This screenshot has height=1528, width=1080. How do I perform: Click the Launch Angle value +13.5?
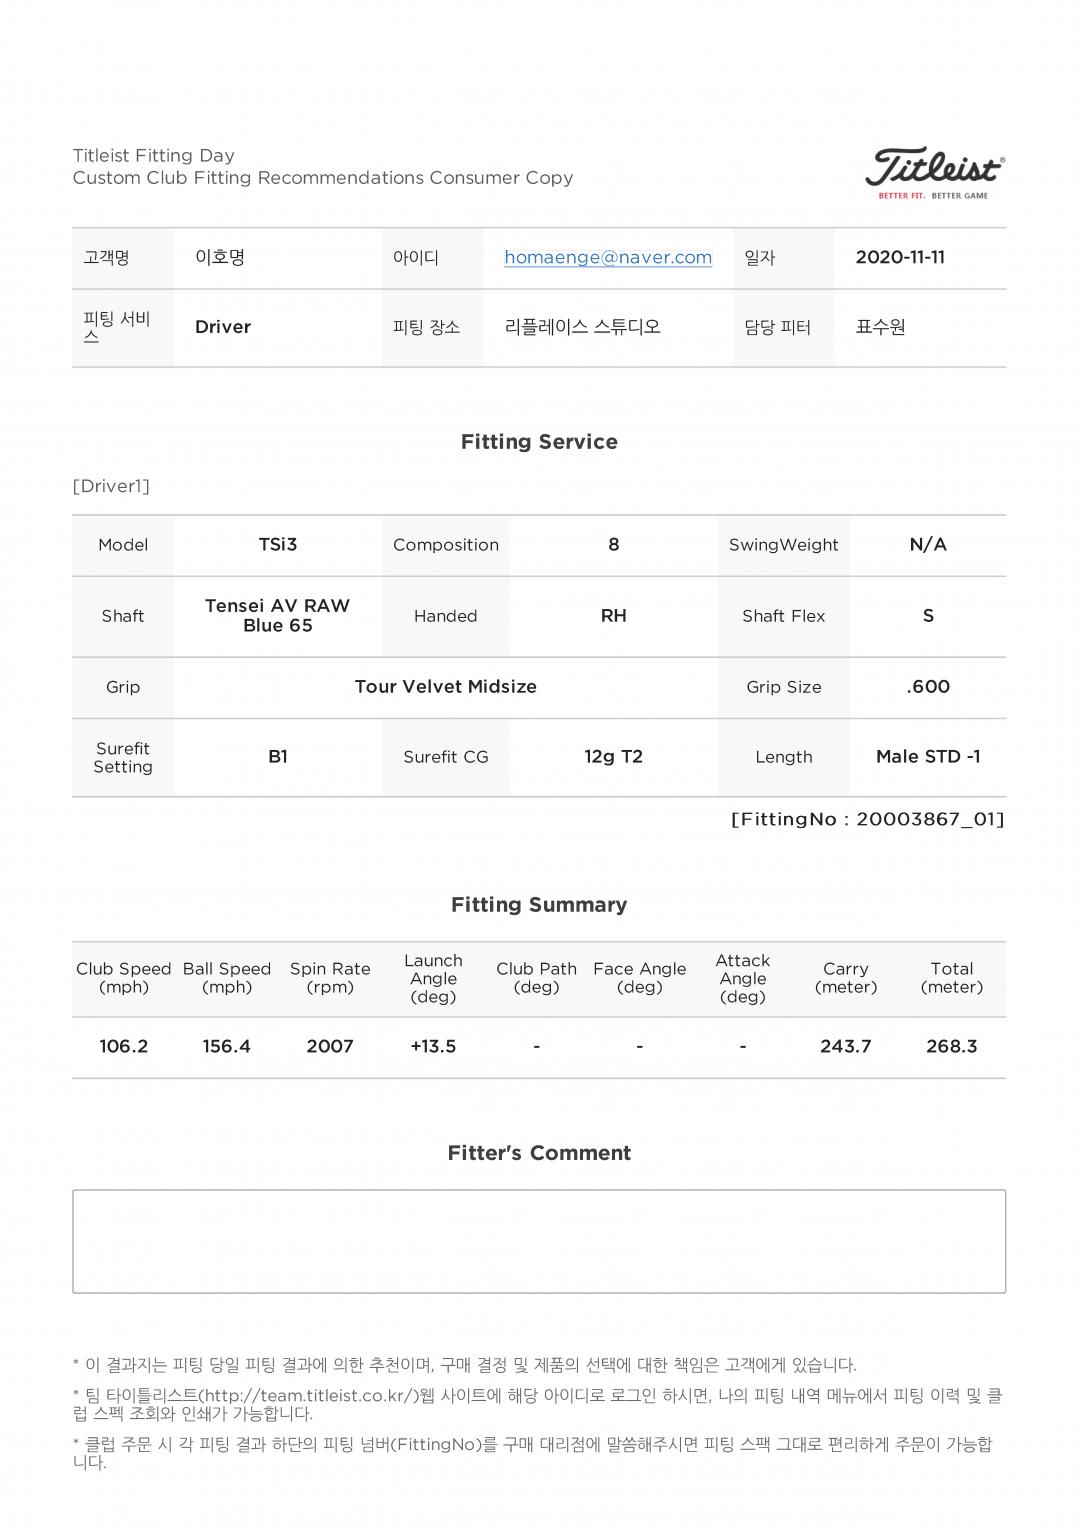[433, 1047]
